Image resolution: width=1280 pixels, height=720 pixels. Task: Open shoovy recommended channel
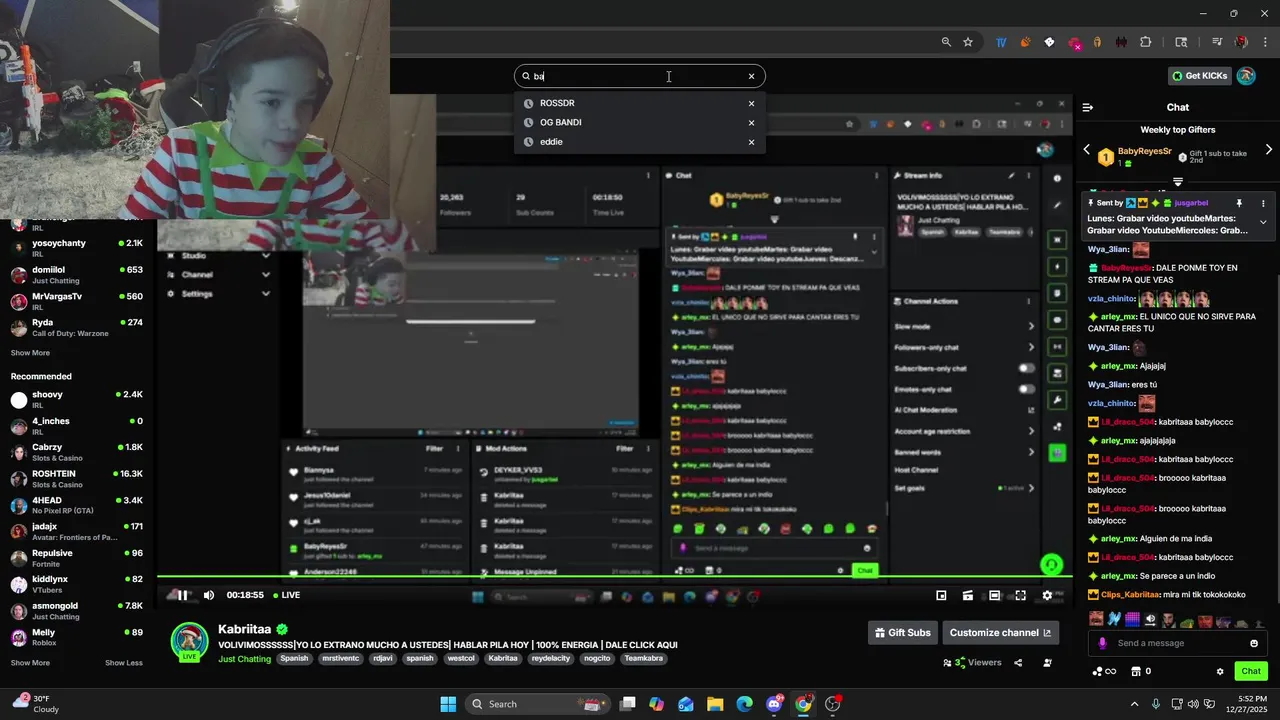[77, 400]
